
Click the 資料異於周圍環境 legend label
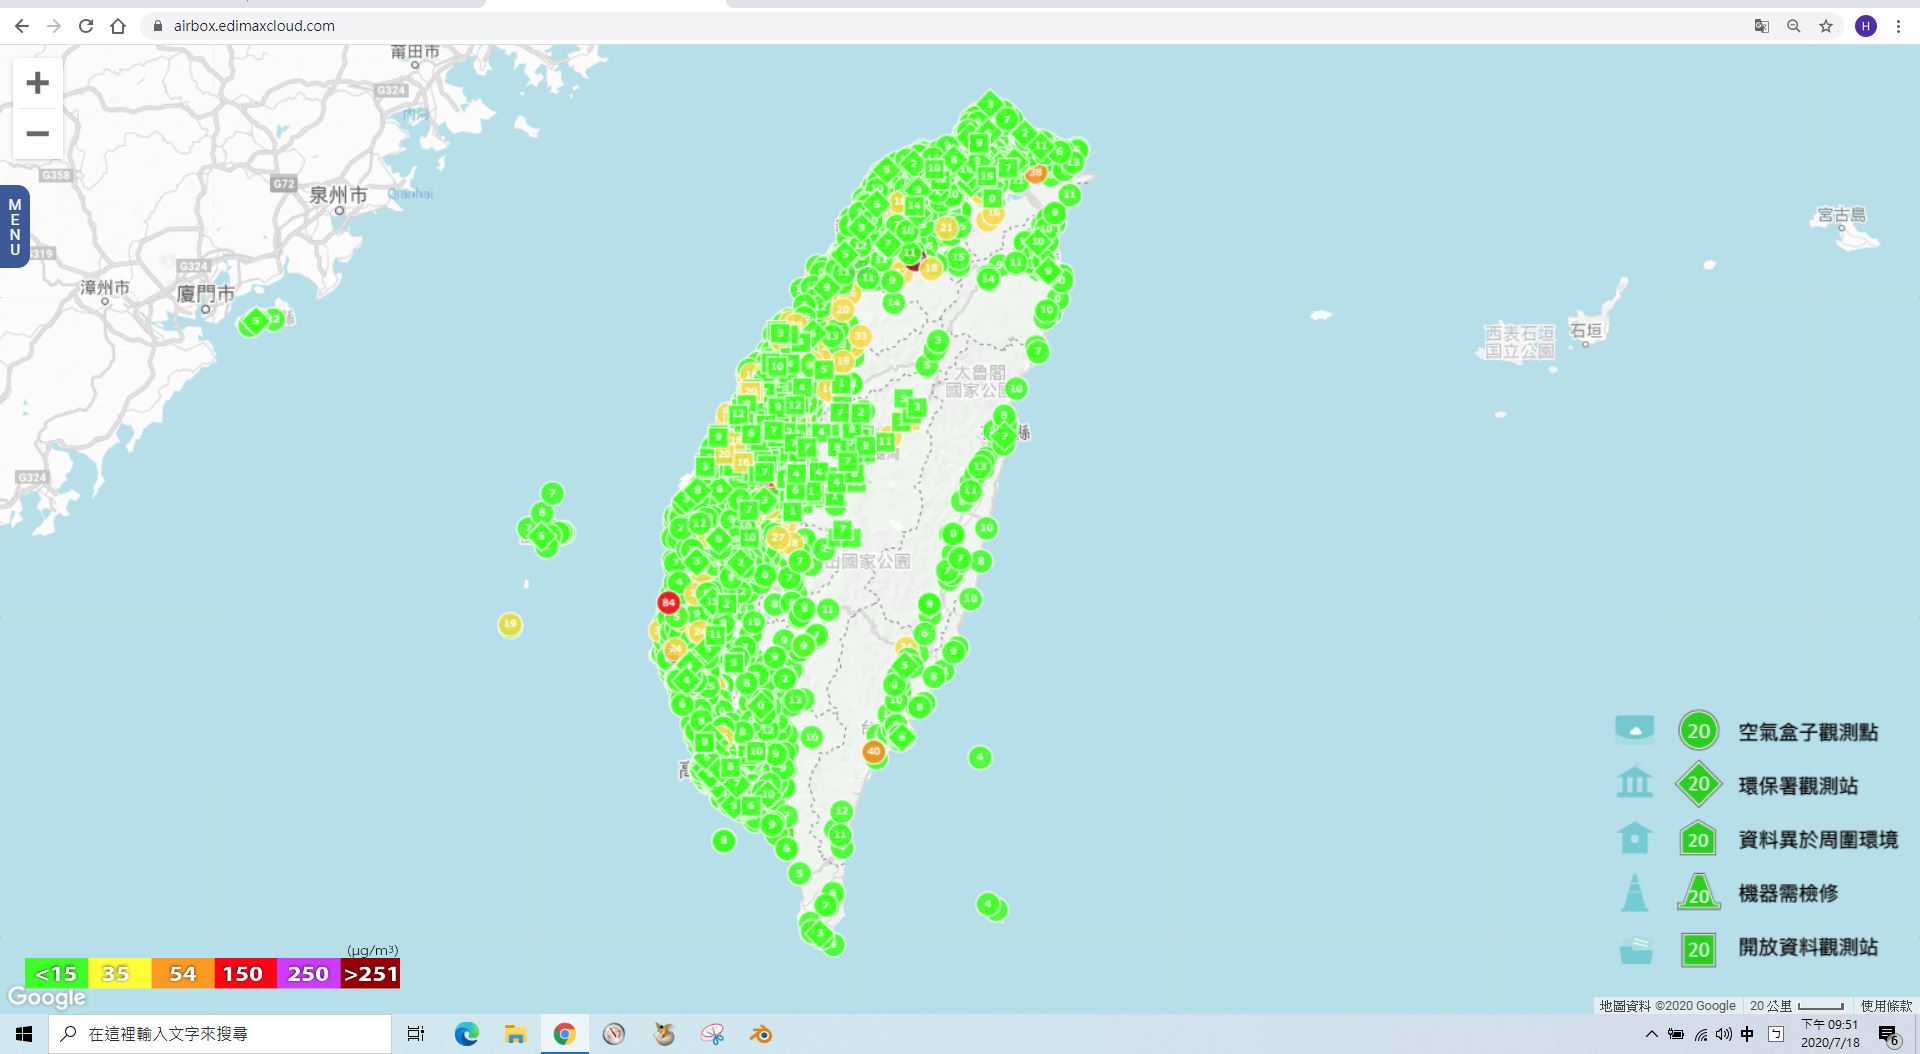click(x=1818, y=840)
